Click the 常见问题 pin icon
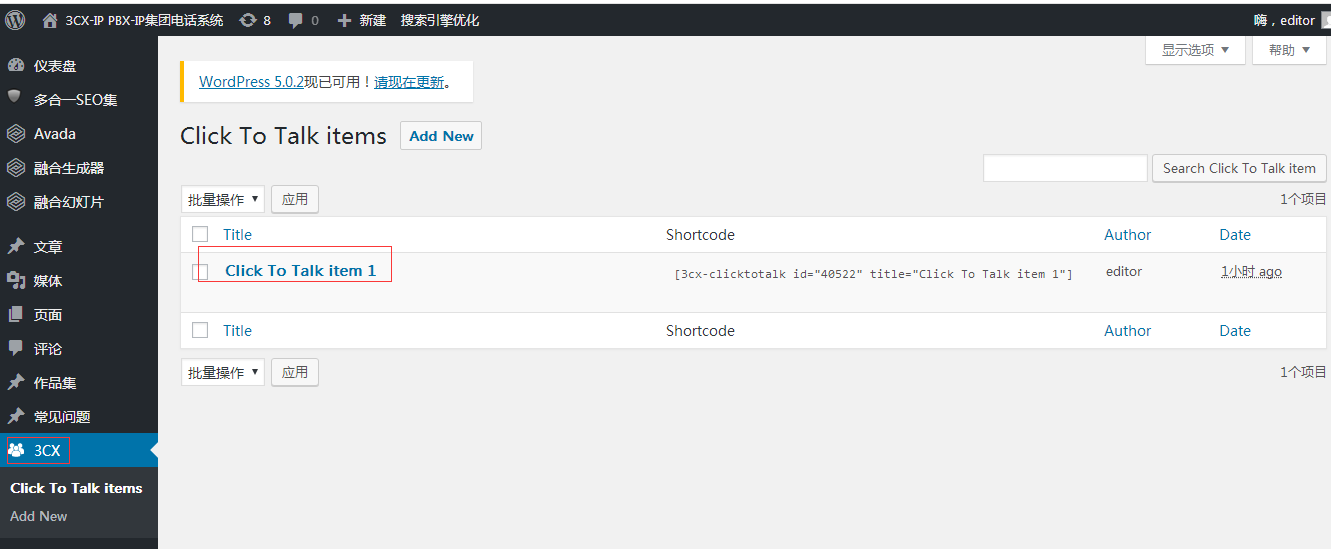 [x=16, y=417]
